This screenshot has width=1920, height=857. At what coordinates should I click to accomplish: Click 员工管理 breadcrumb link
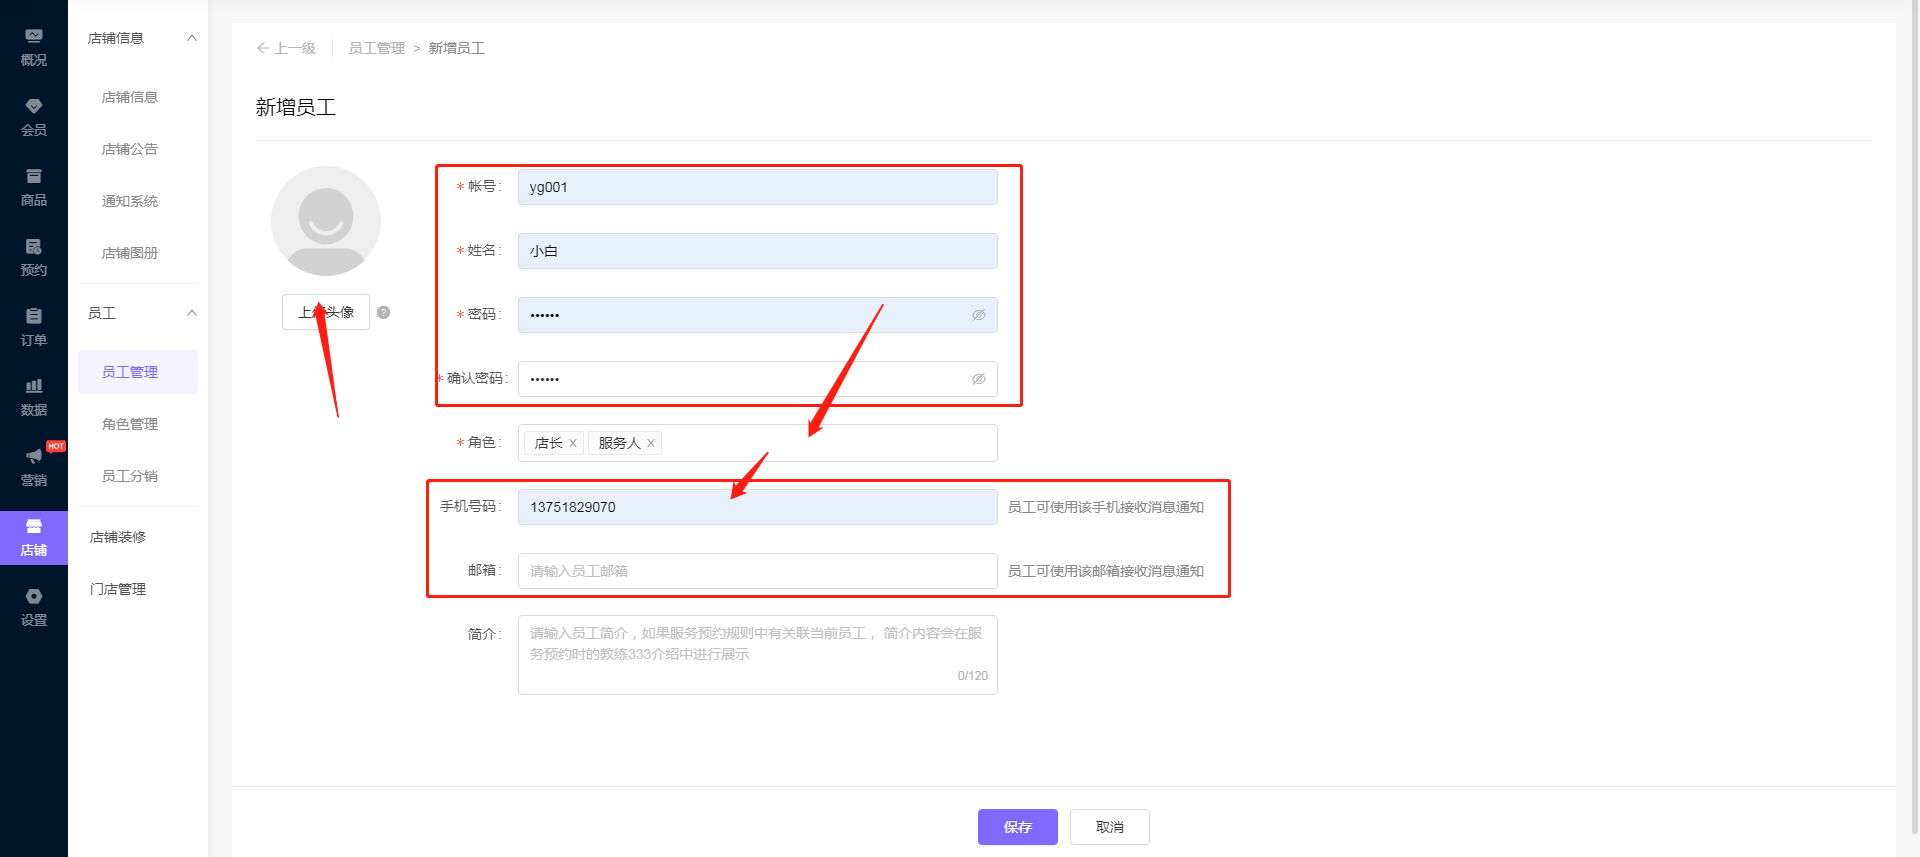[377, 48]
